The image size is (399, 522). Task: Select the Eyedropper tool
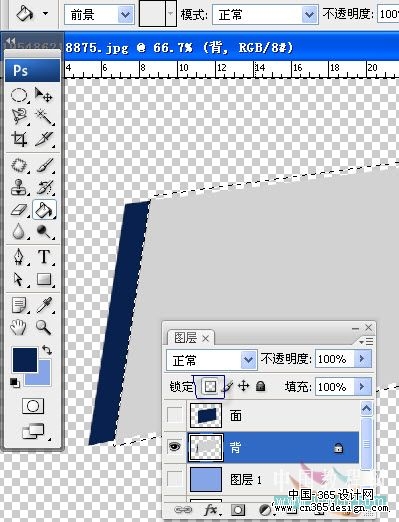(x=44, y=305)
